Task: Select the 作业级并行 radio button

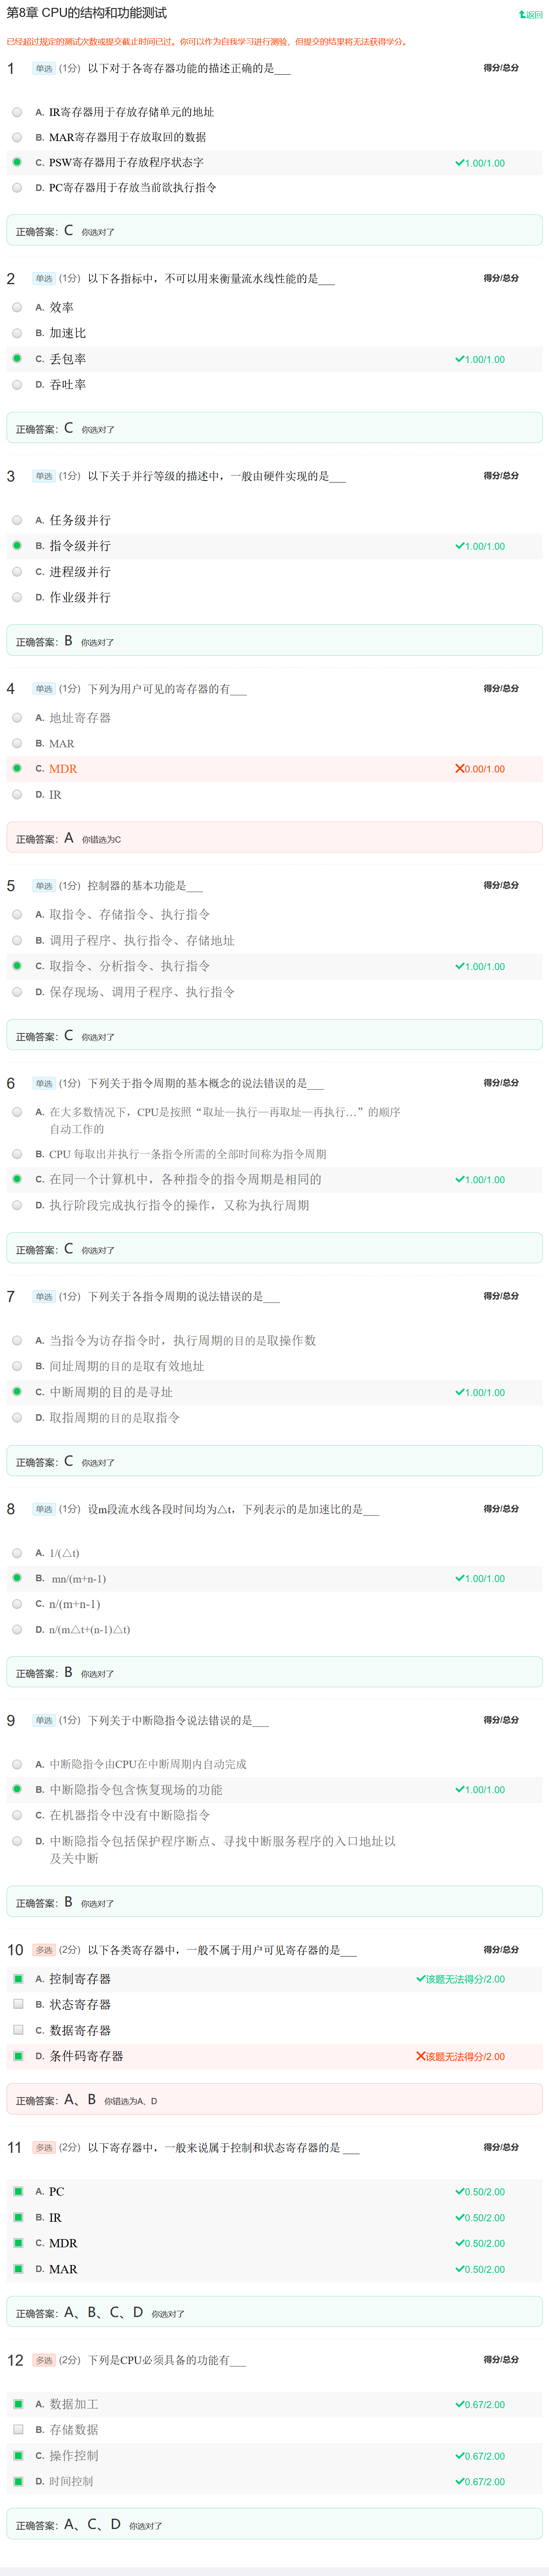Action: pos(17,597)
